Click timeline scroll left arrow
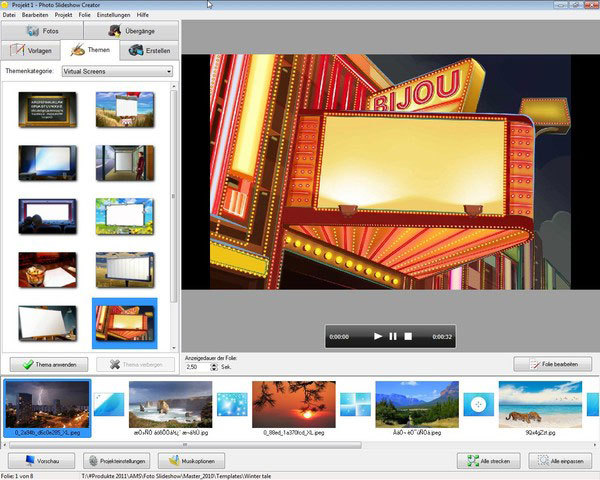The height and width of the screenshot is (480, 600). pyautogui.click(x=4, y=445)
